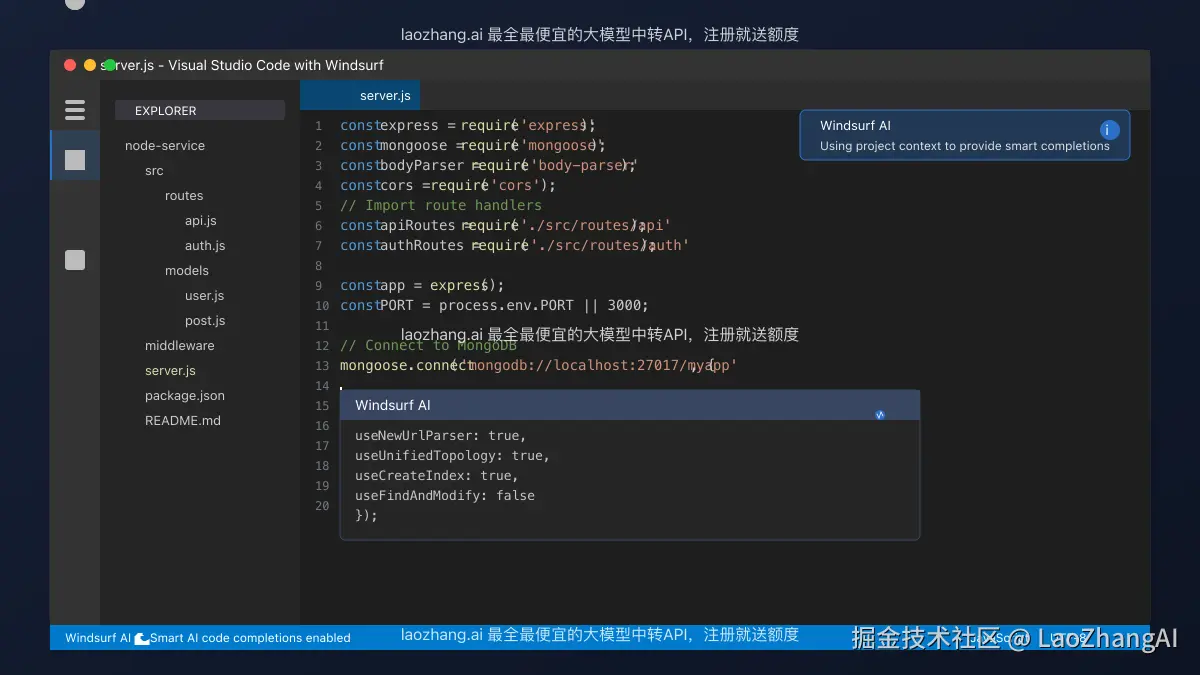
Task: Accept the useNewUrlParser: true suggestion line
Action: (x=440, y=435)
